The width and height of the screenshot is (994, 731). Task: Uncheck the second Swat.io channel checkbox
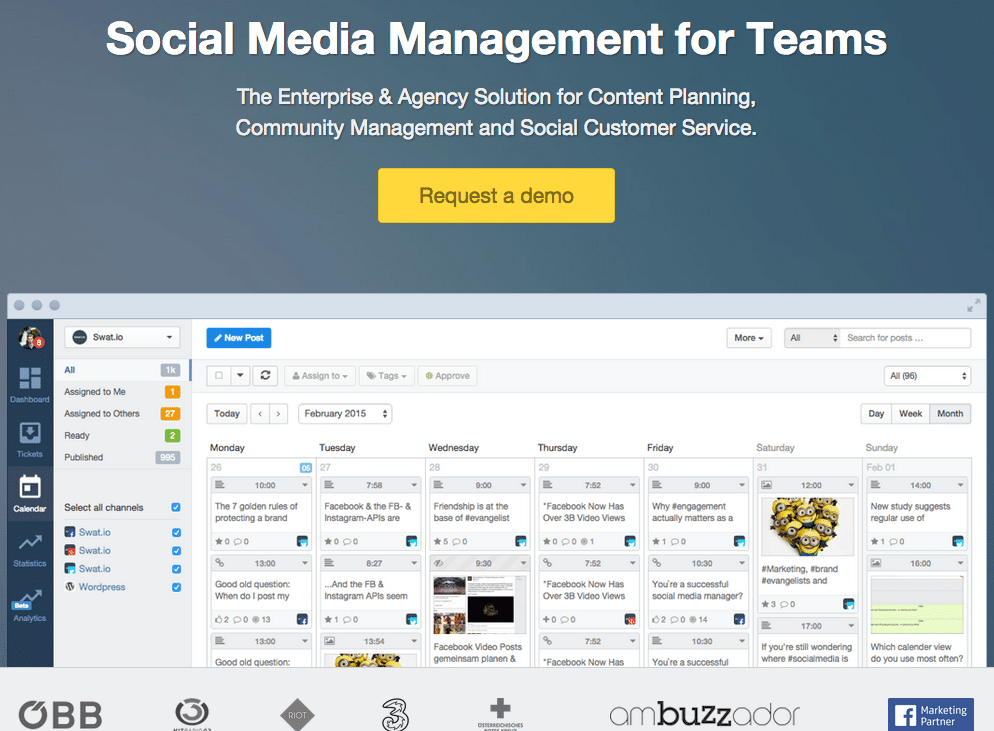click(176, 551)
